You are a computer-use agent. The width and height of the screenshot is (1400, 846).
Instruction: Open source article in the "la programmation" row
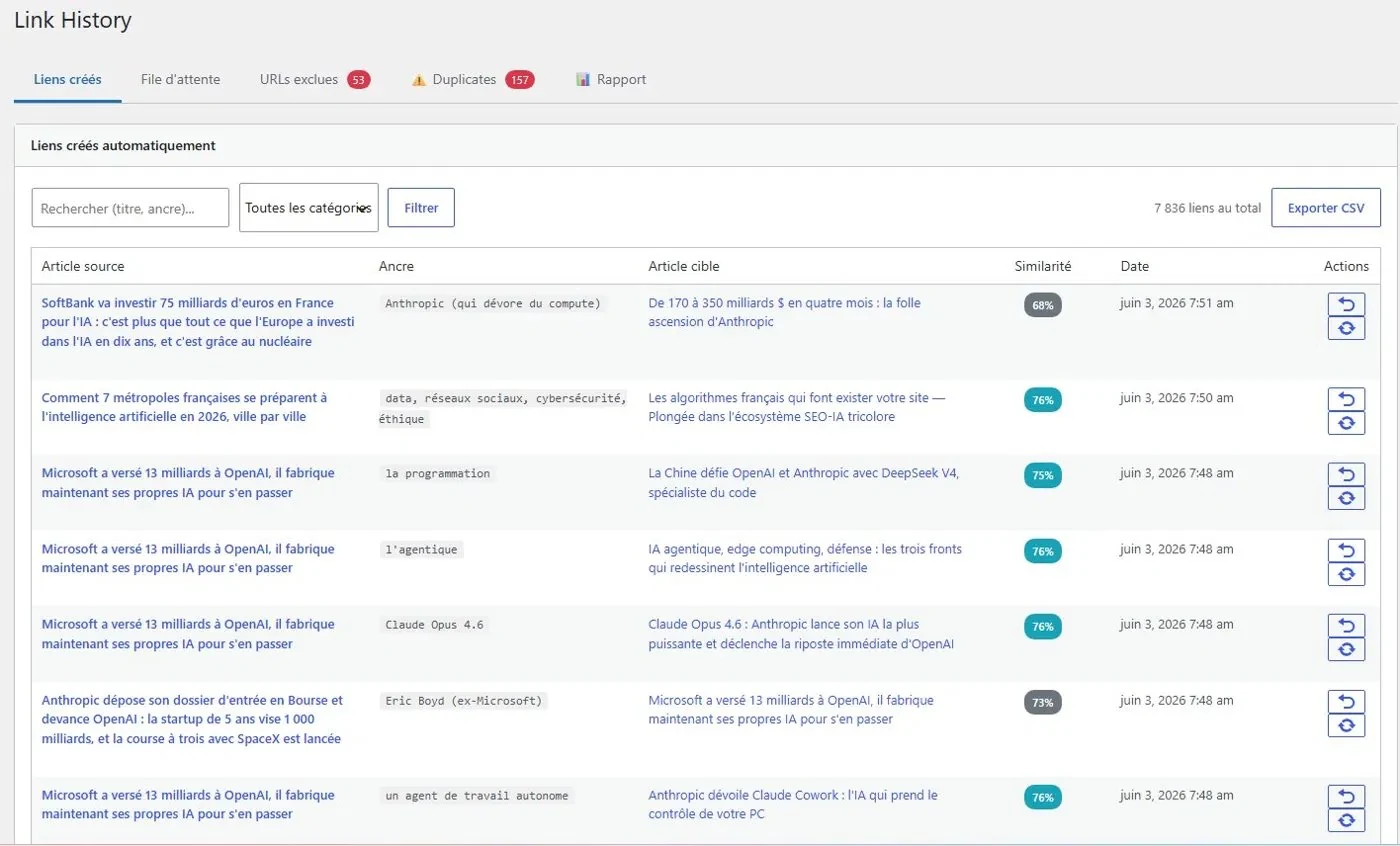(x=188, y=482)
